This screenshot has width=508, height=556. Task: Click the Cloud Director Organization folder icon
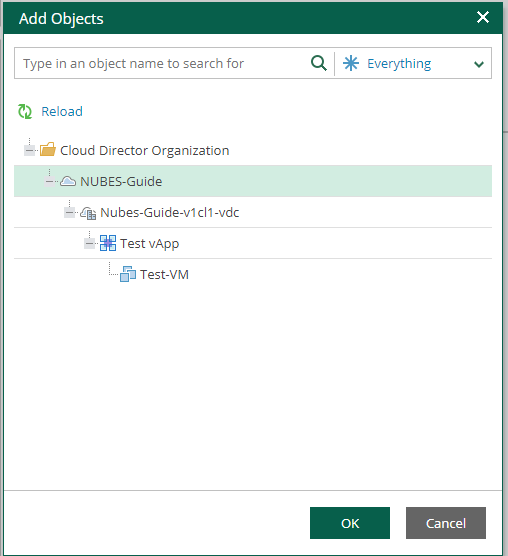pos(48,150)
